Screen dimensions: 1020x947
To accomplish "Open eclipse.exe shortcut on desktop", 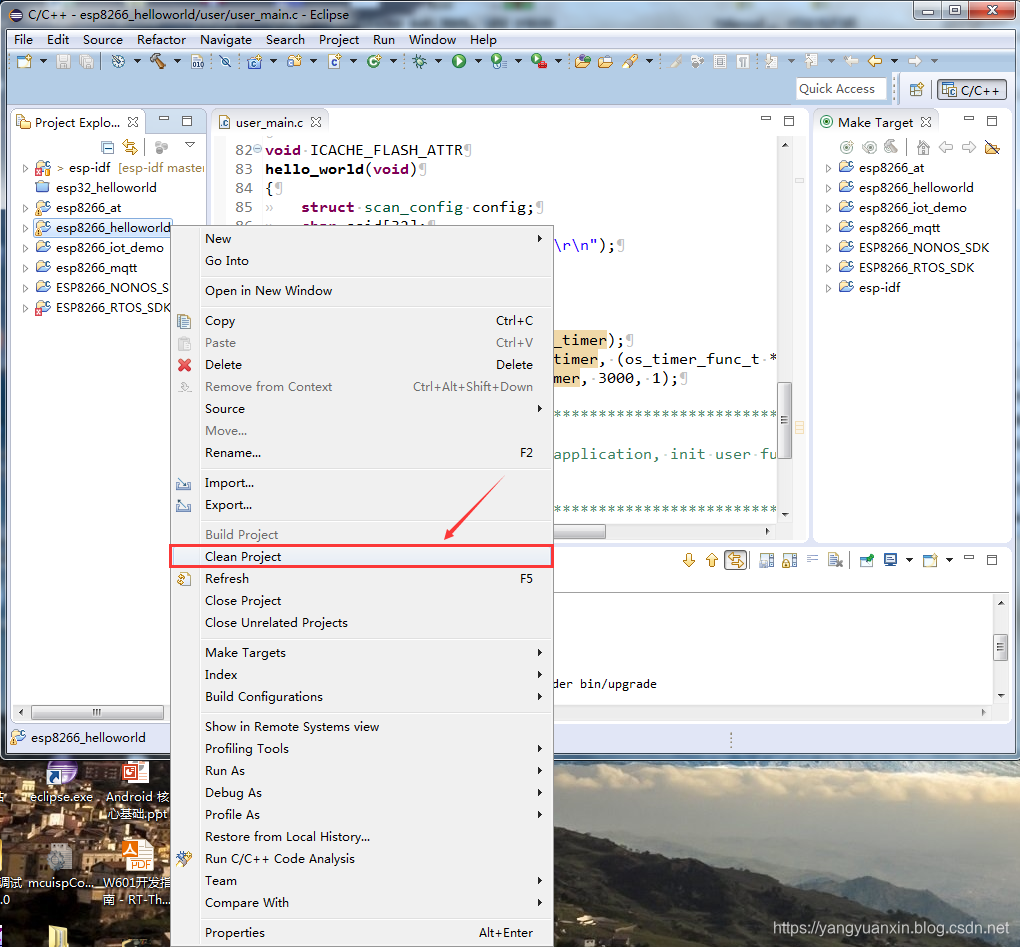I will pyautogui.click(x=61, y=782).
